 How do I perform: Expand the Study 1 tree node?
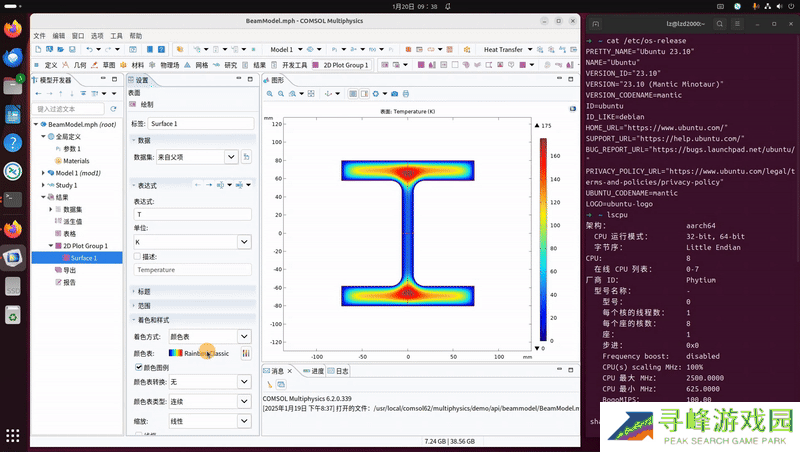click(43, 185)
